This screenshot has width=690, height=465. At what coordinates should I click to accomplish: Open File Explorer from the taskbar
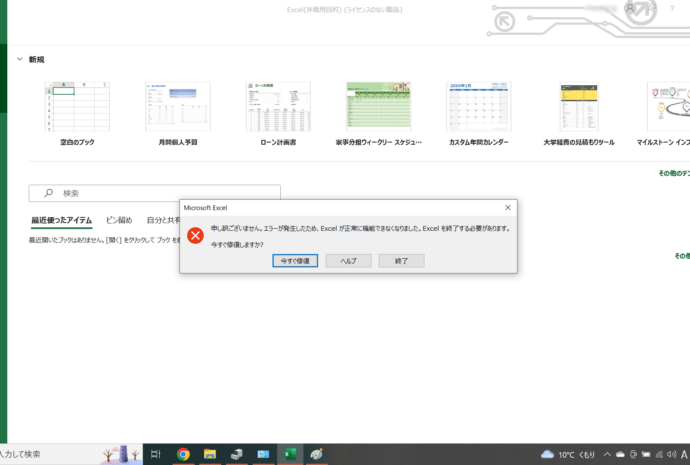(x=210, y=454)
